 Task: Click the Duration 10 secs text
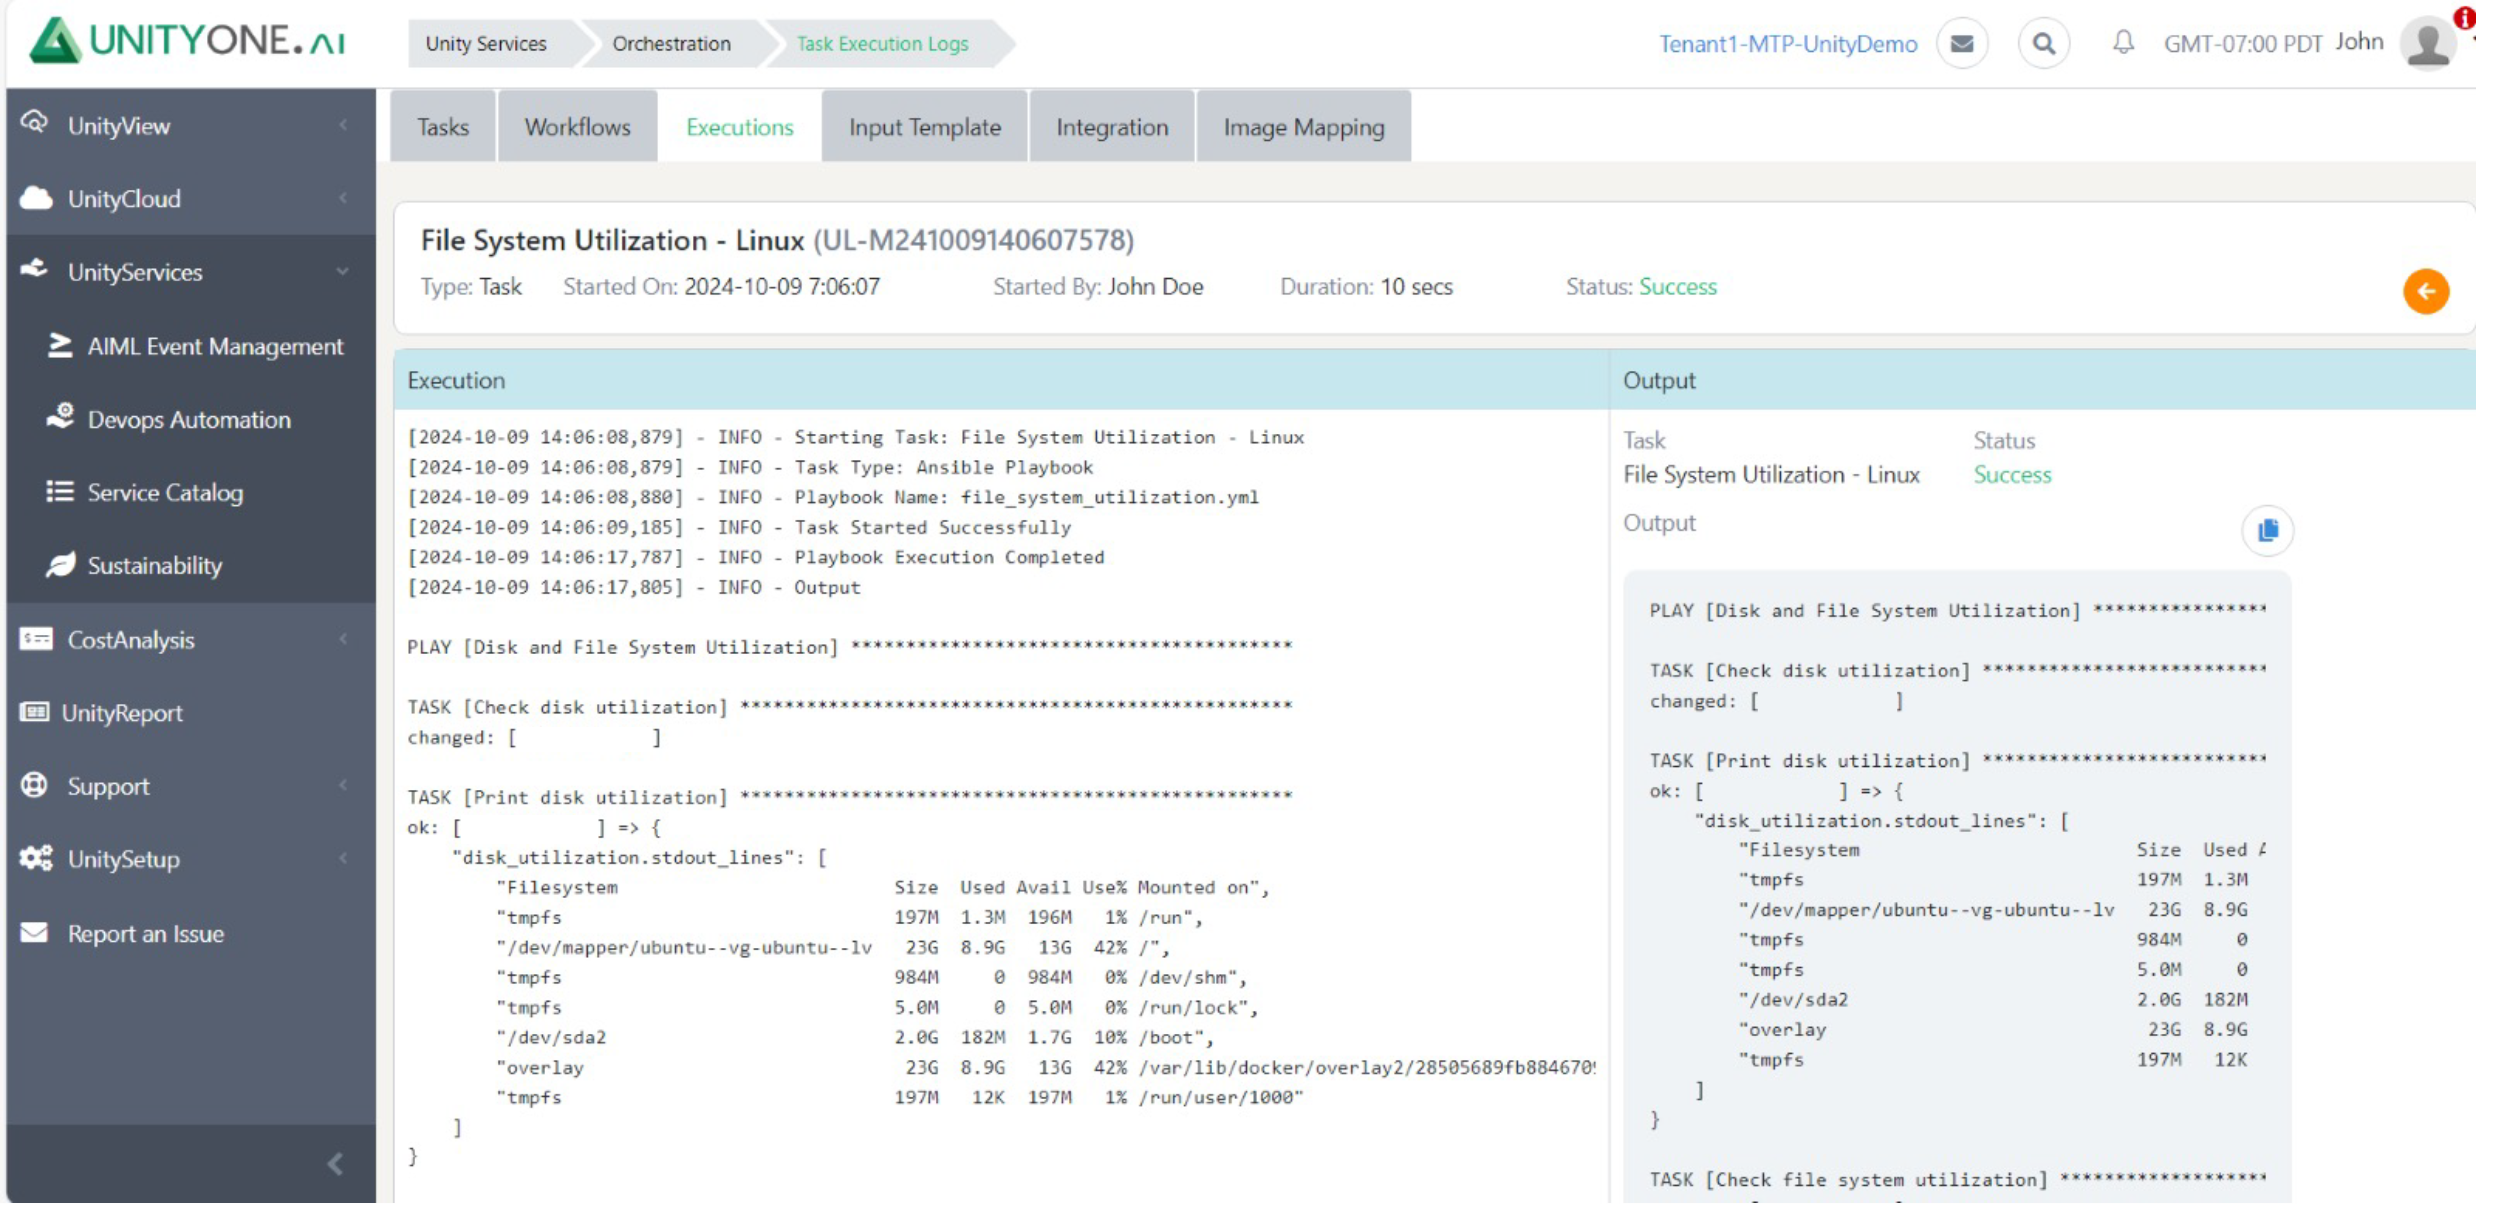pyautogui.click(x=1366, y=287)
